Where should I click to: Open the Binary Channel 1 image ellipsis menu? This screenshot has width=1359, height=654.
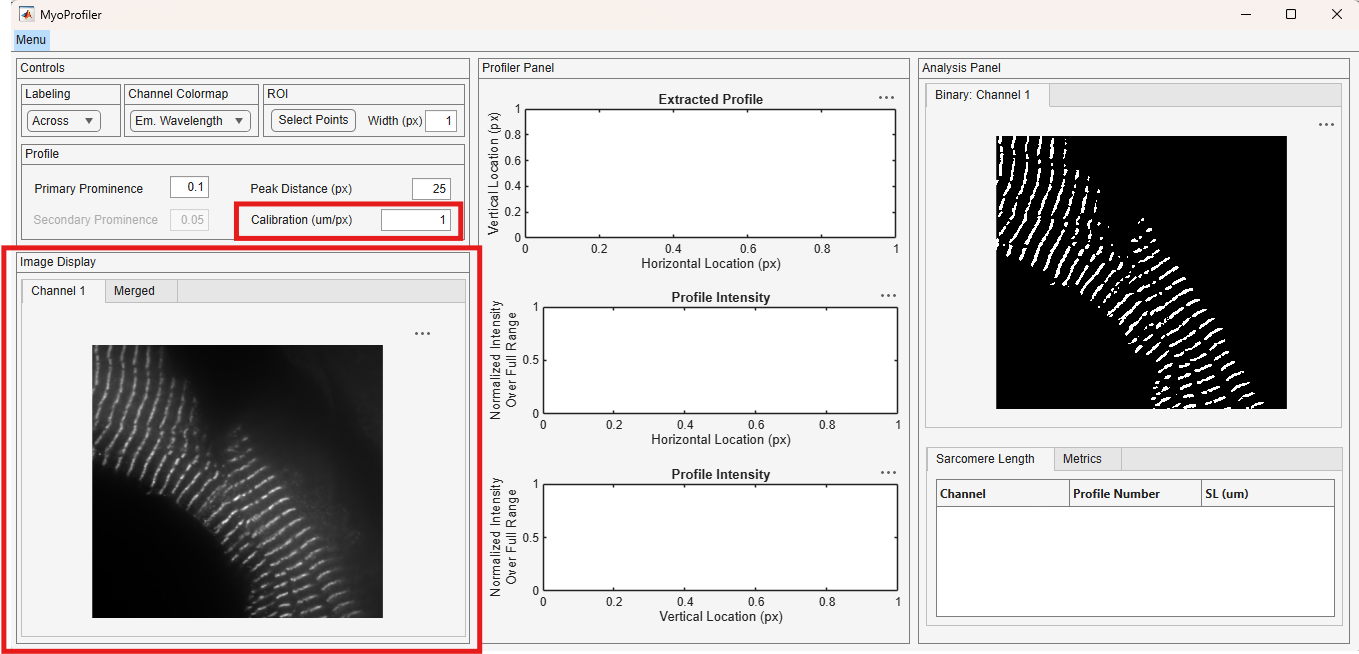[1326, 125]
